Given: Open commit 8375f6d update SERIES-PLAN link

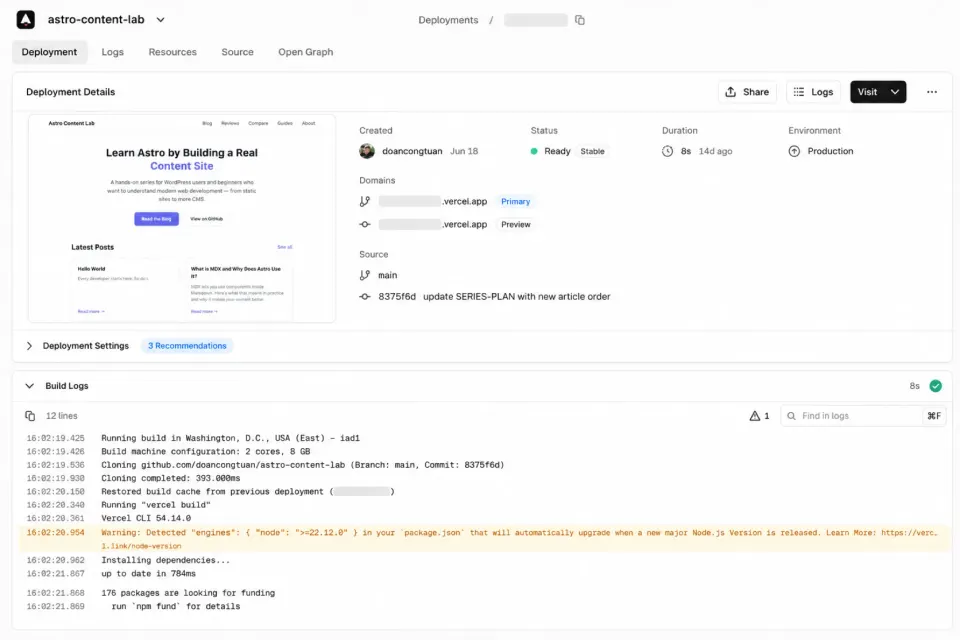Looking at the screenshot, I should coord(494,296).
